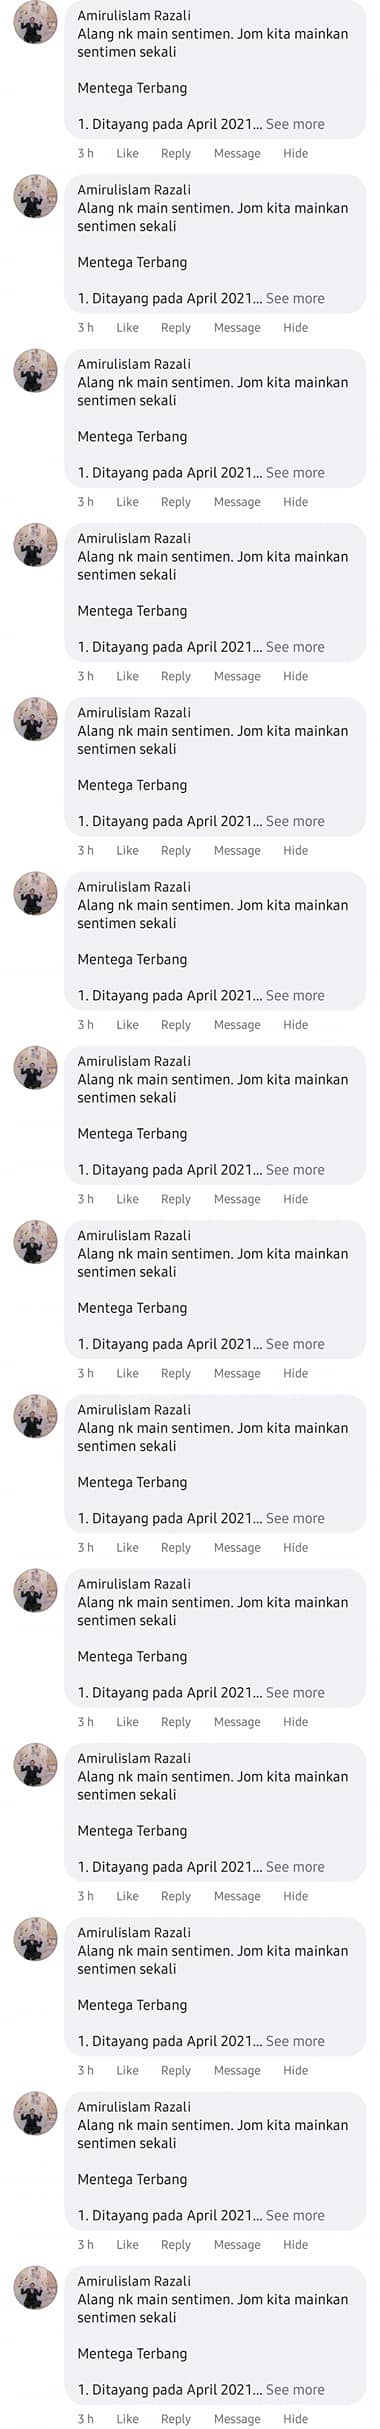The image size is (380, 2429).
Task: Open the avatar beside the ninth comment
Action: click(35, 1416)
